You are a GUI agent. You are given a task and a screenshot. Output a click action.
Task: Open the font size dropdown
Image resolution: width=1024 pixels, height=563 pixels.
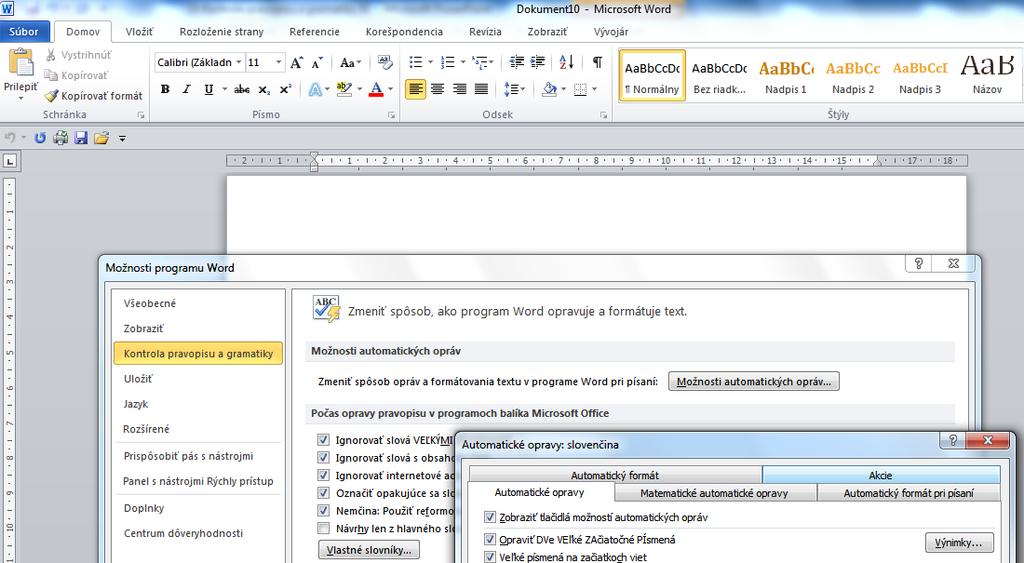click(x=279, y=63)
